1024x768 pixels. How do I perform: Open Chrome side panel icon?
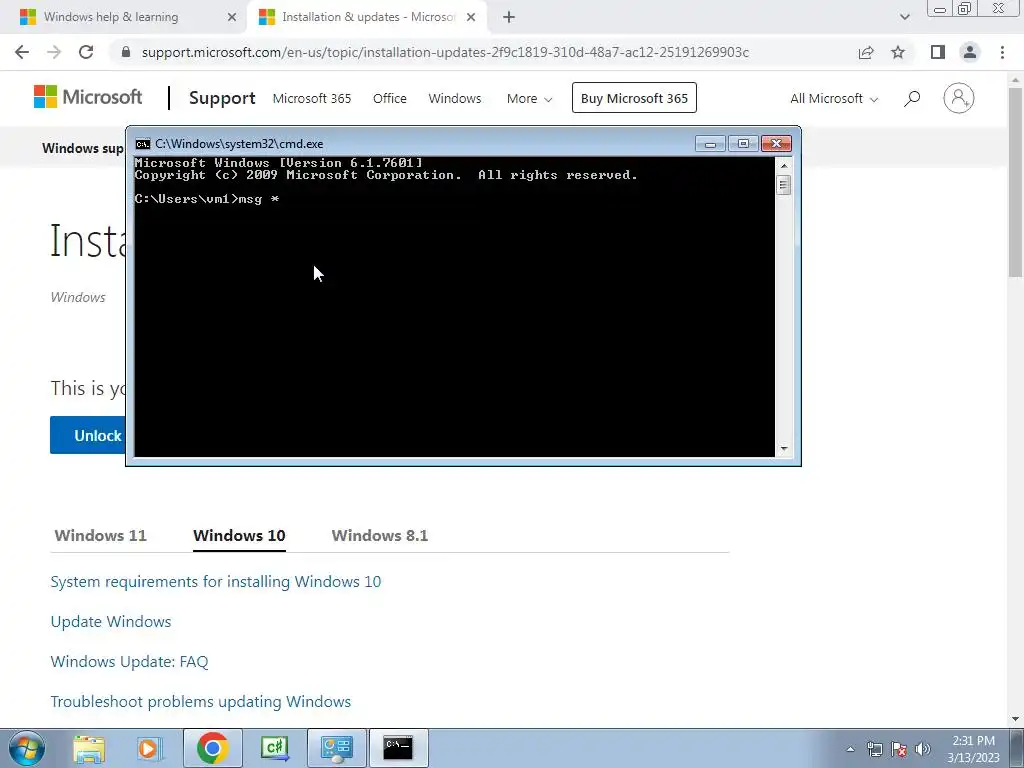coord(938,52)
